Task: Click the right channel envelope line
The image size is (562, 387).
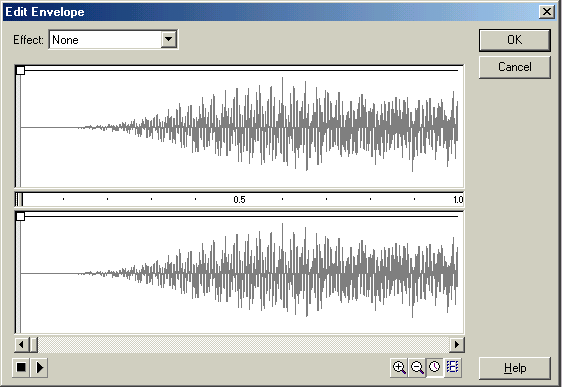Action: click(241, 216)
